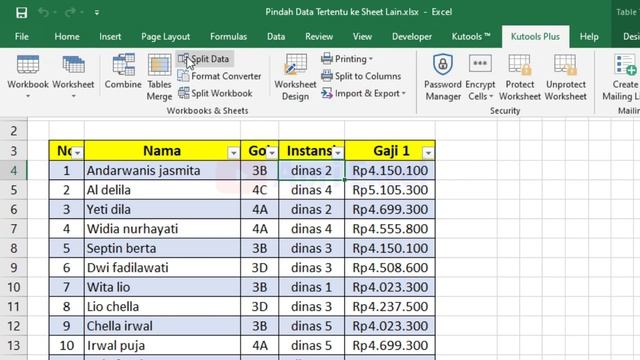Select the cell Dwi fadilawati
Viewport: 640px width, 360px height.
tap(162, 268)
